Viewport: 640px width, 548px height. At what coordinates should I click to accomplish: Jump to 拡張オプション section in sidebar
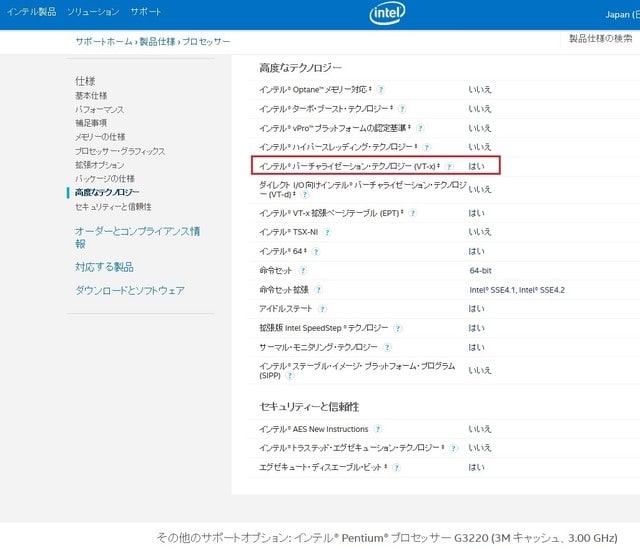click(100, 165)
